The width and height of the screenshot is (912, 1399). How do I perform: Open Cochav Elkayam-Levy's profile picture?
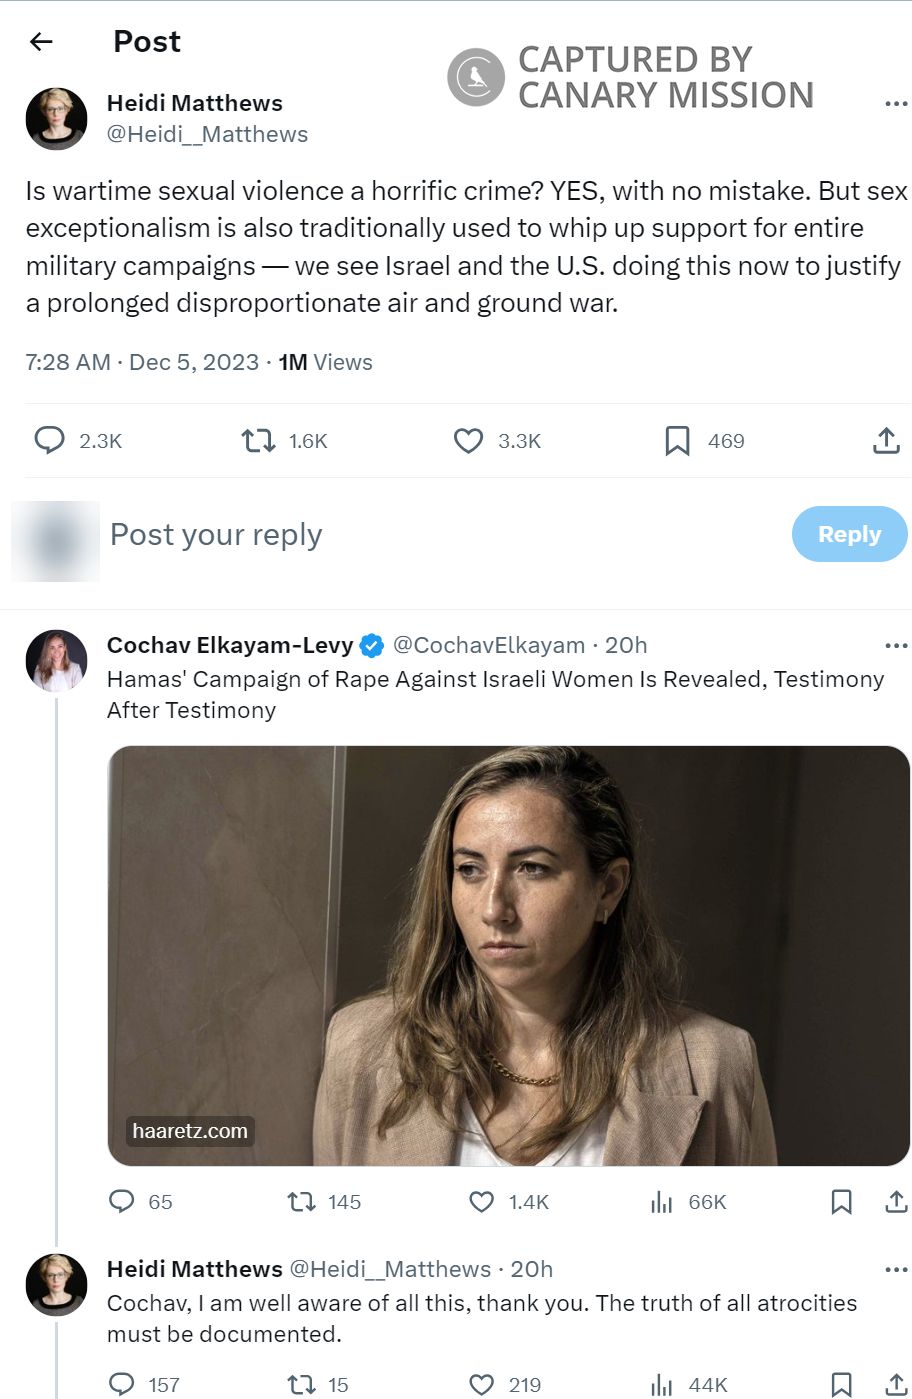pos(56,661)
